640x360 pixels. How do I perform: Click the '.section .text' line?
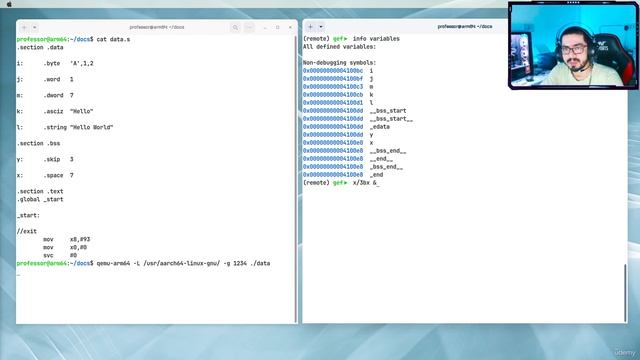(40, 191)
